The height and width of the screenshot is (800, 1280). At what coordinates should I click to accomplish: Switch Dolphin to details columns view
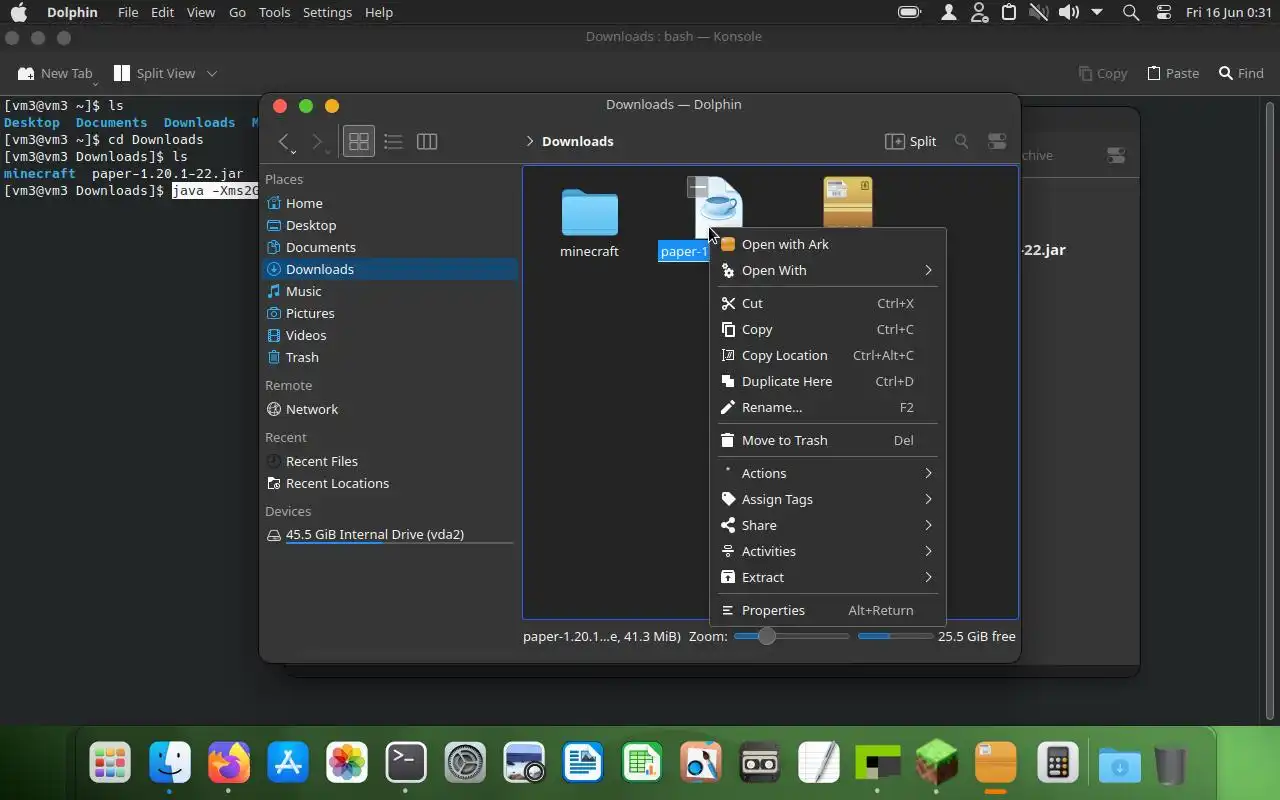427,141
